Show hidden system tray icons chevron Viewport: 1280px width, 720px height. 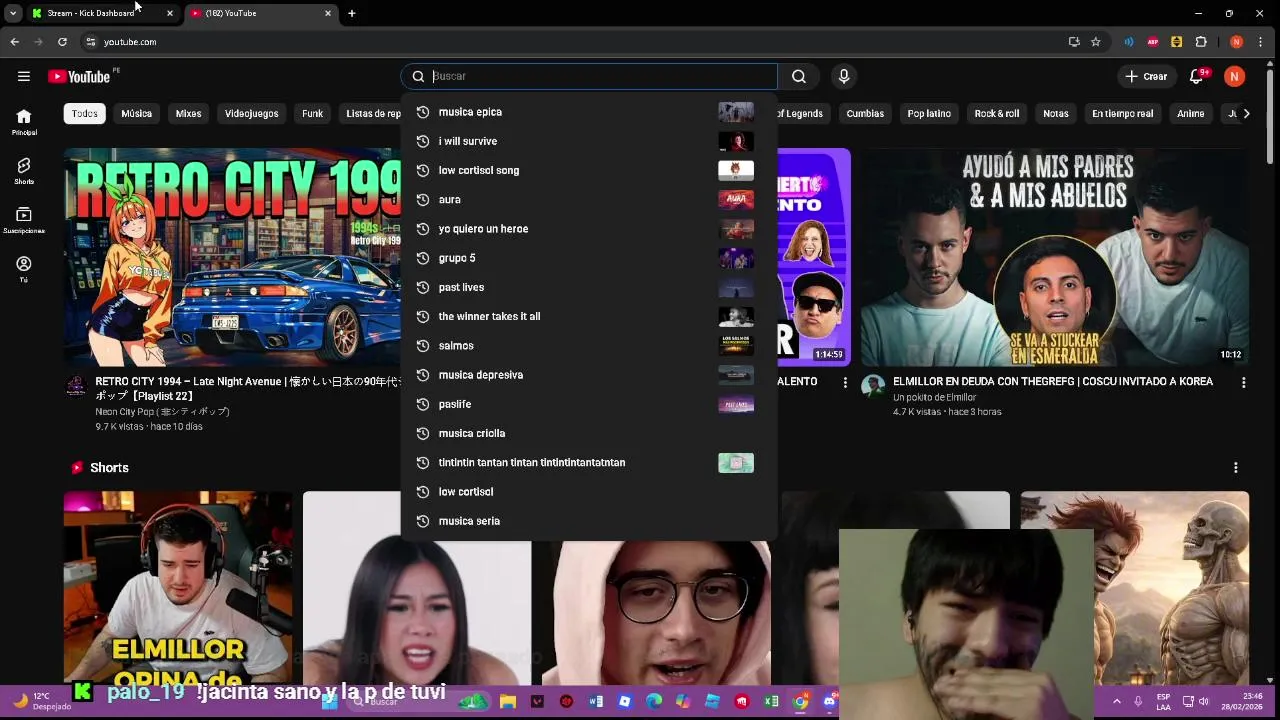1117,702
